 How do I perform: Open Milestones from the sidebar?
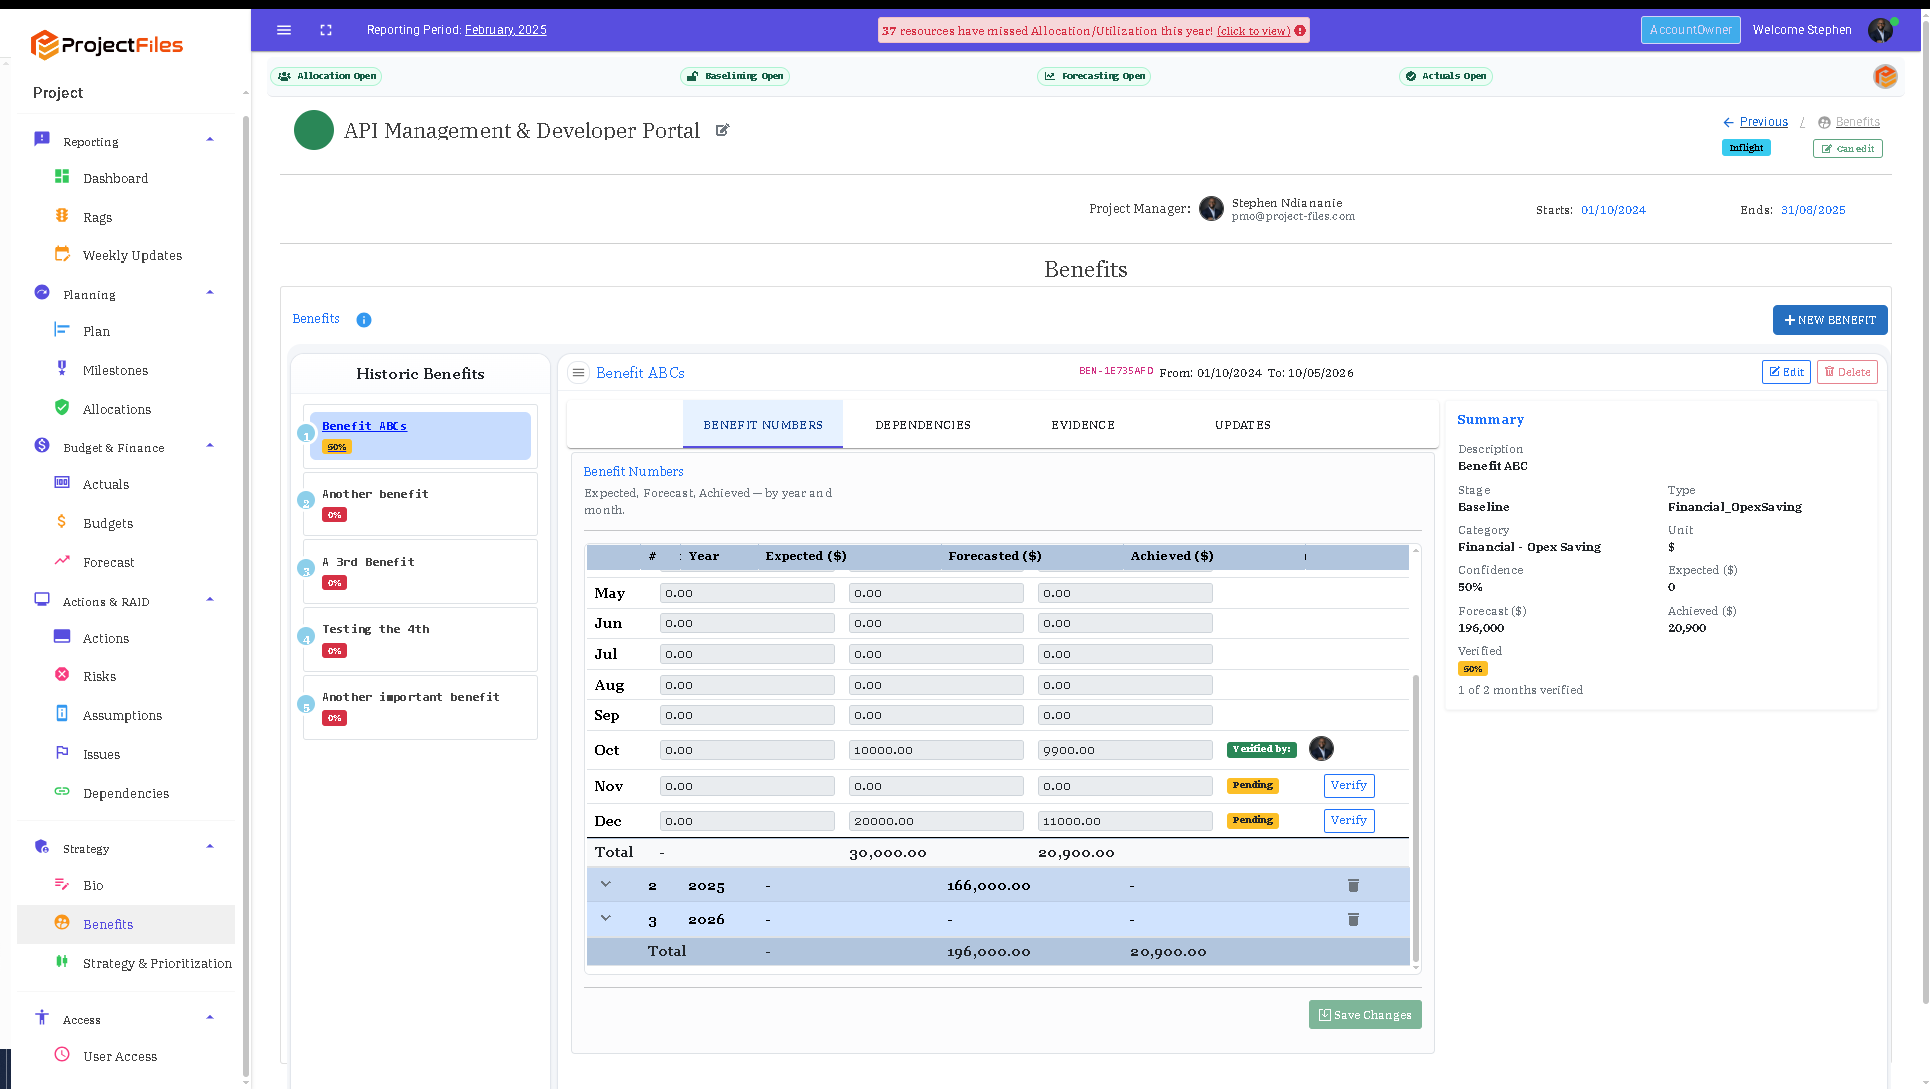[x=115, y=370]
